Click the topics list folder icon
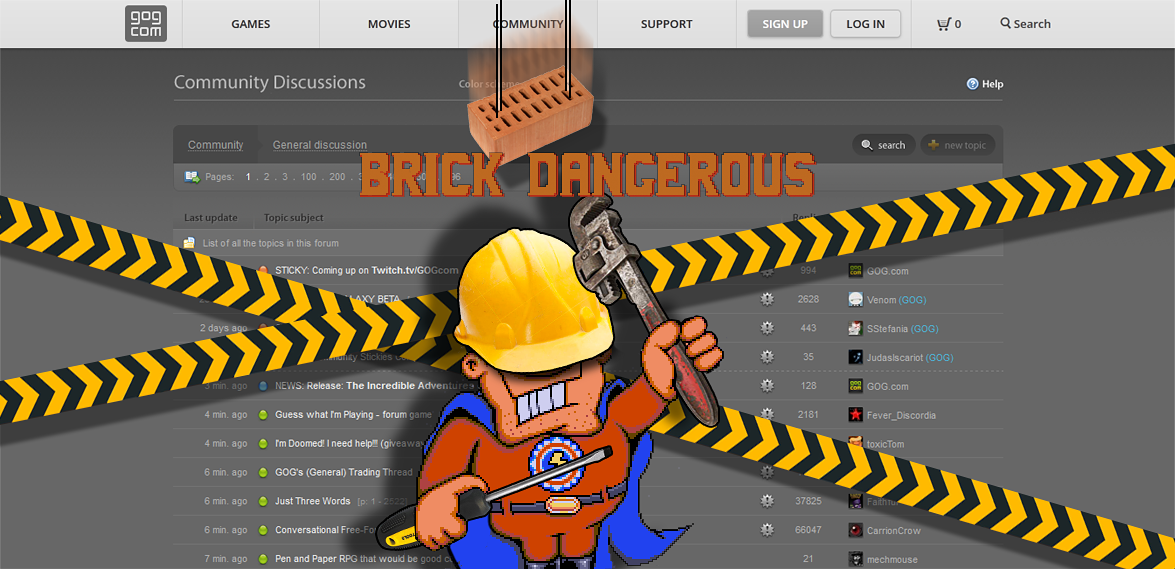1175x569 pixels. point(190,243)
